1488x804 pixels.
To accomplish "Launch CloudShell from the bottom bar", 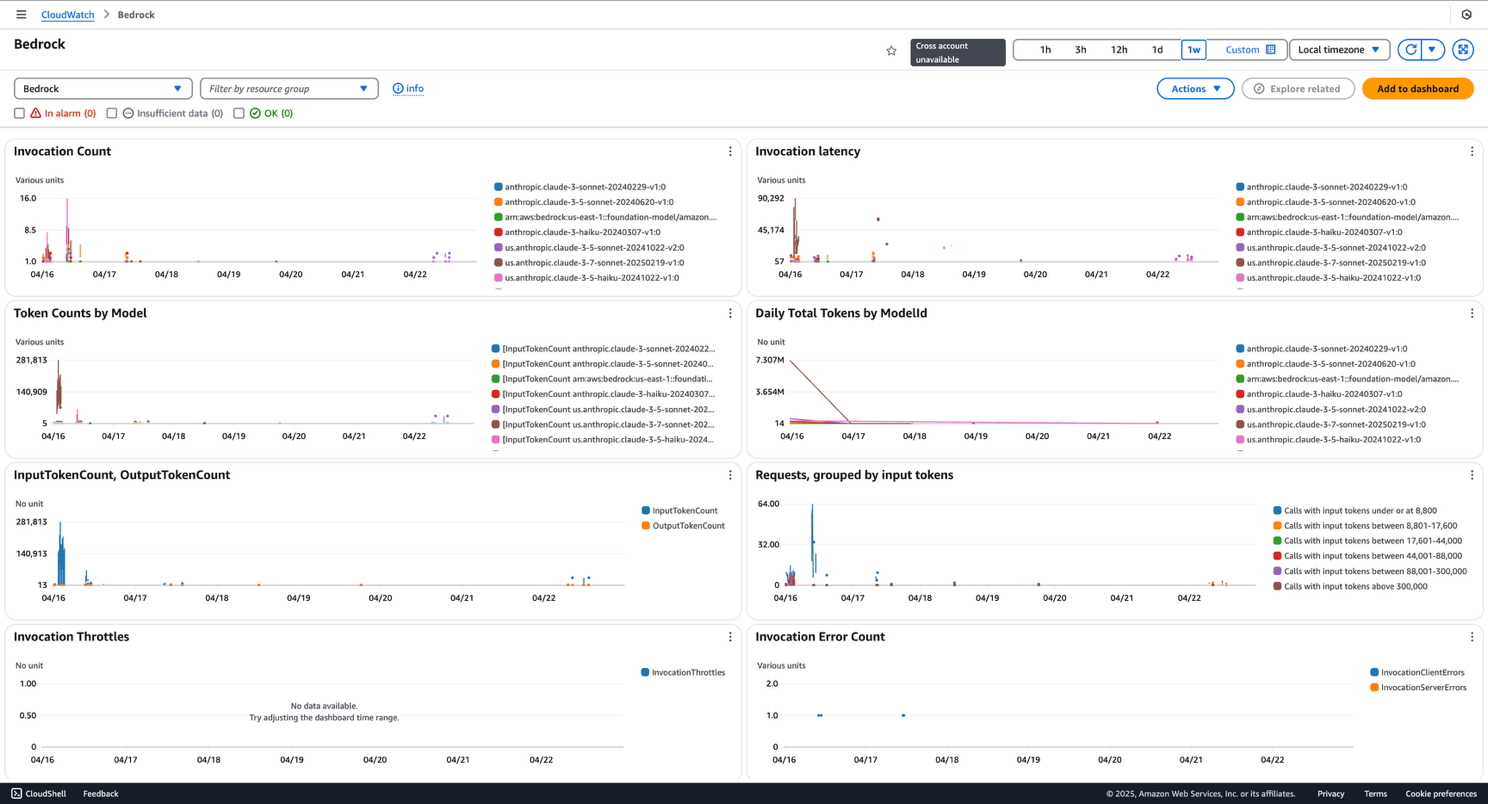I will (x=38, y=793).
